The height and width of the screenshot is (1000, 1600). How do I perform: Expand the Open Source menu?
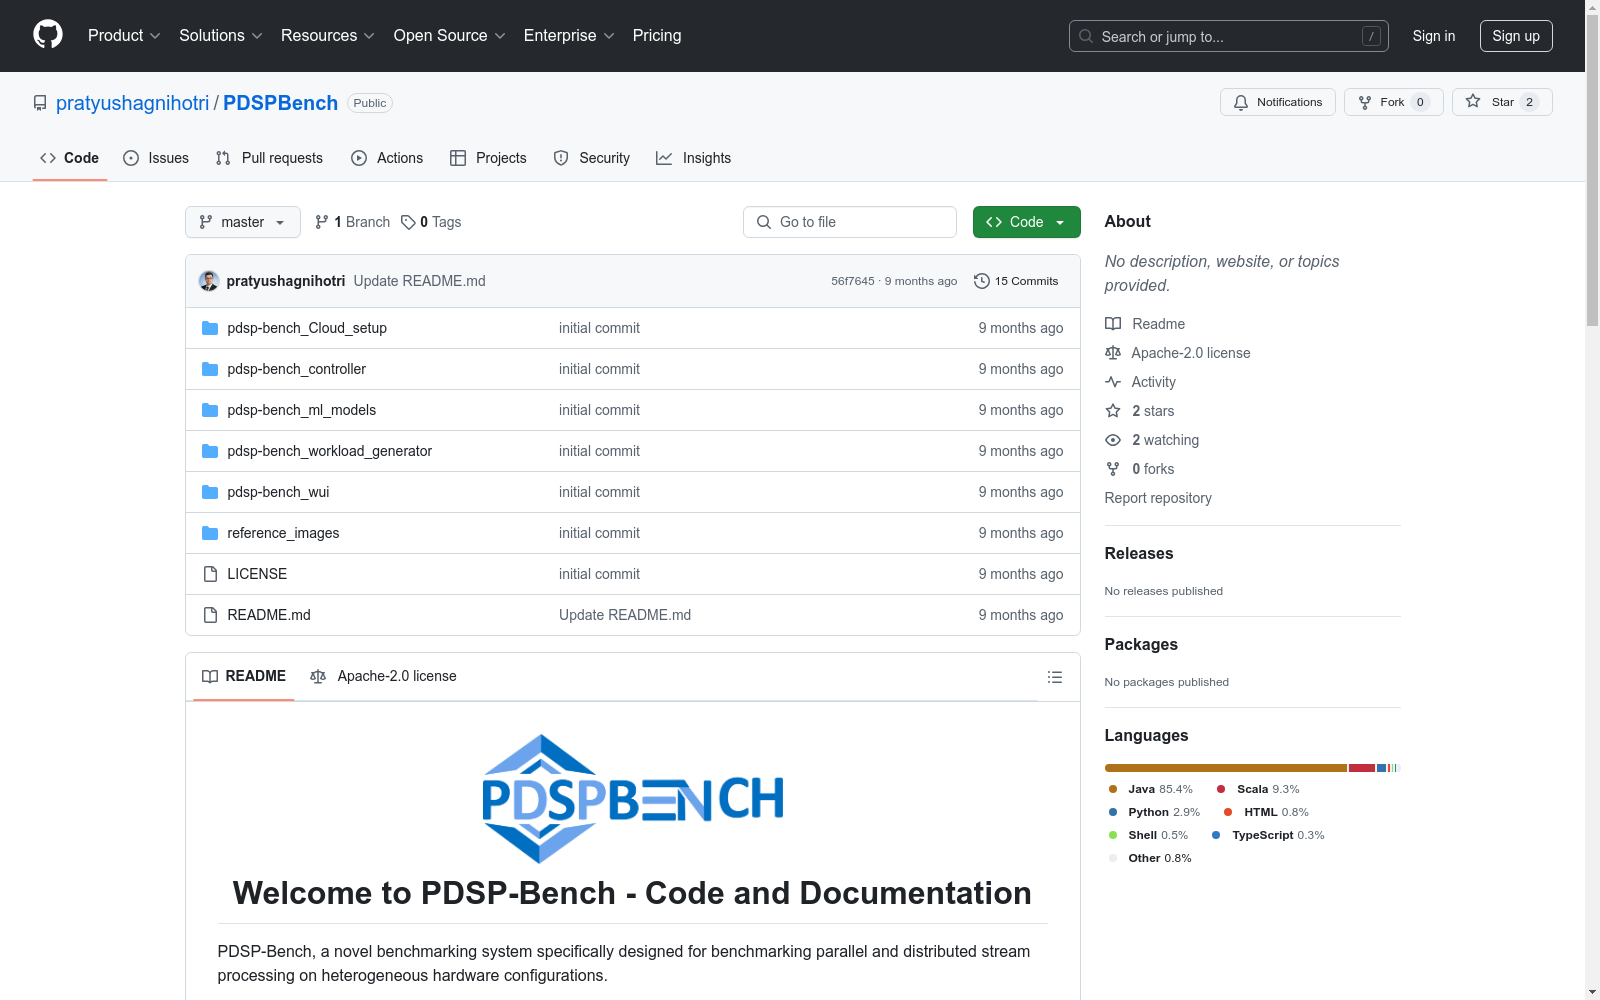(450, 36)
